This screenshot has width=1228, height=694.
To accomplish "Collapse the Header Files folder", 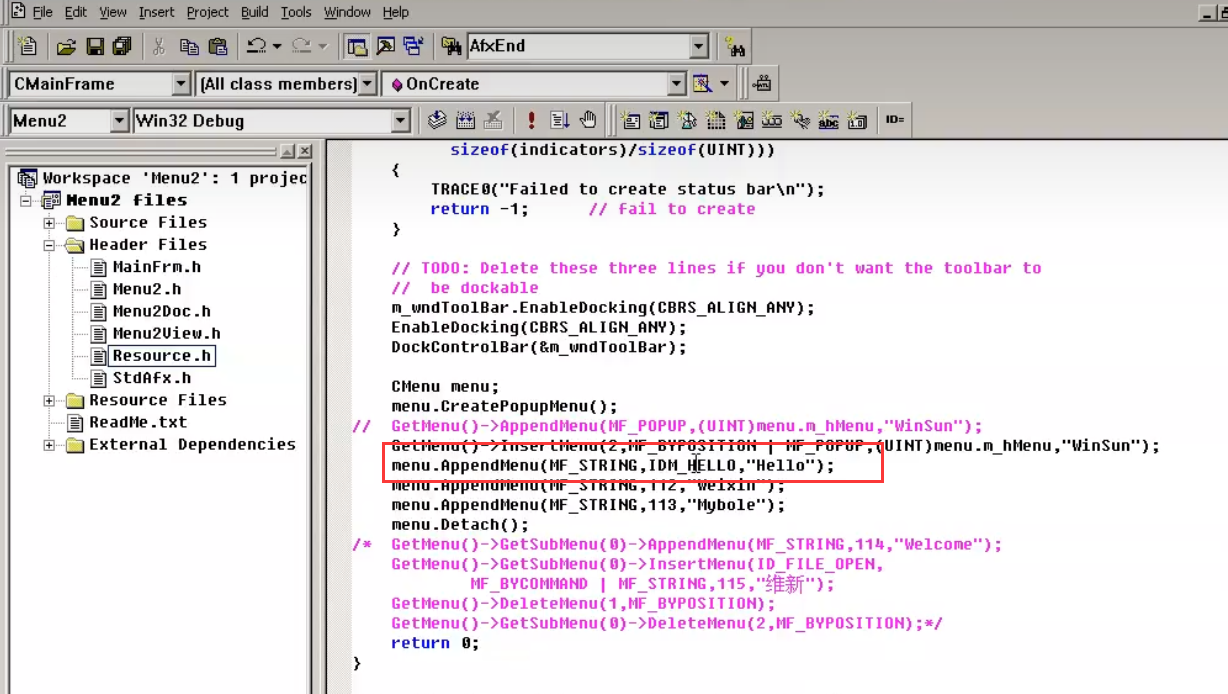I will tap(49, 244).
